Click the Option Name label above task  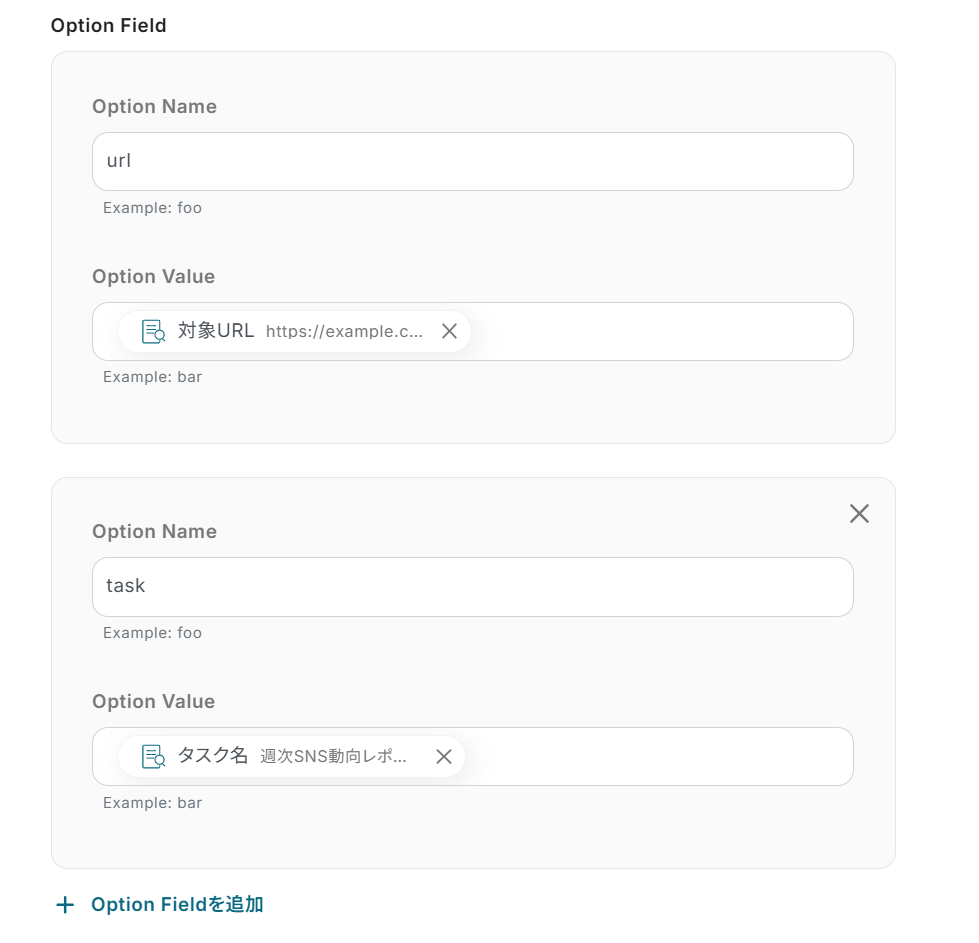pos(154,532)
